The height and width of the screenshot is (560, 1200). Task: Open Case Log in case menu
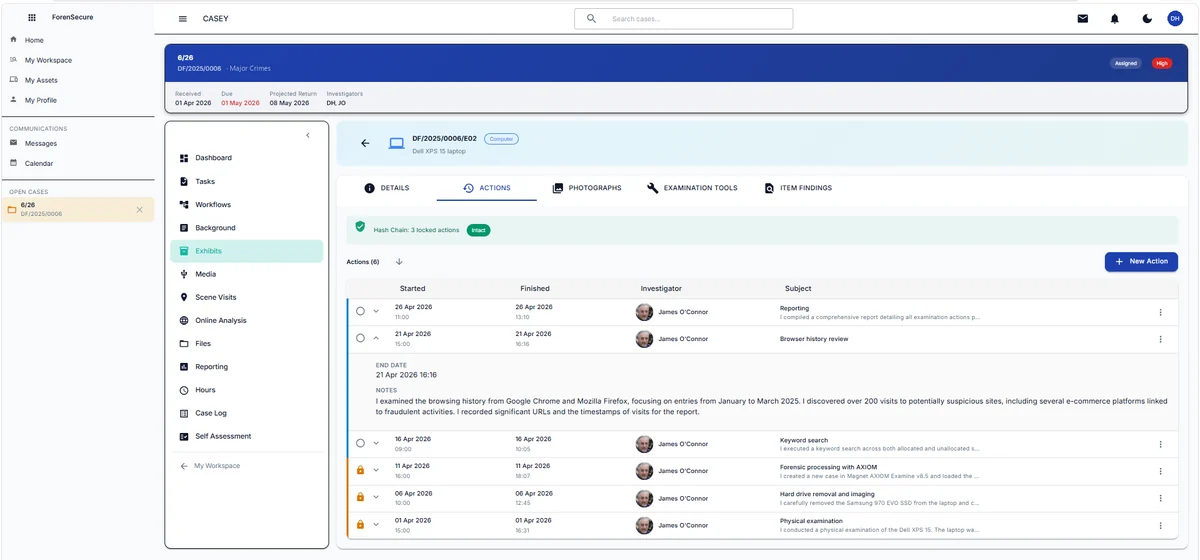[247, 413]
